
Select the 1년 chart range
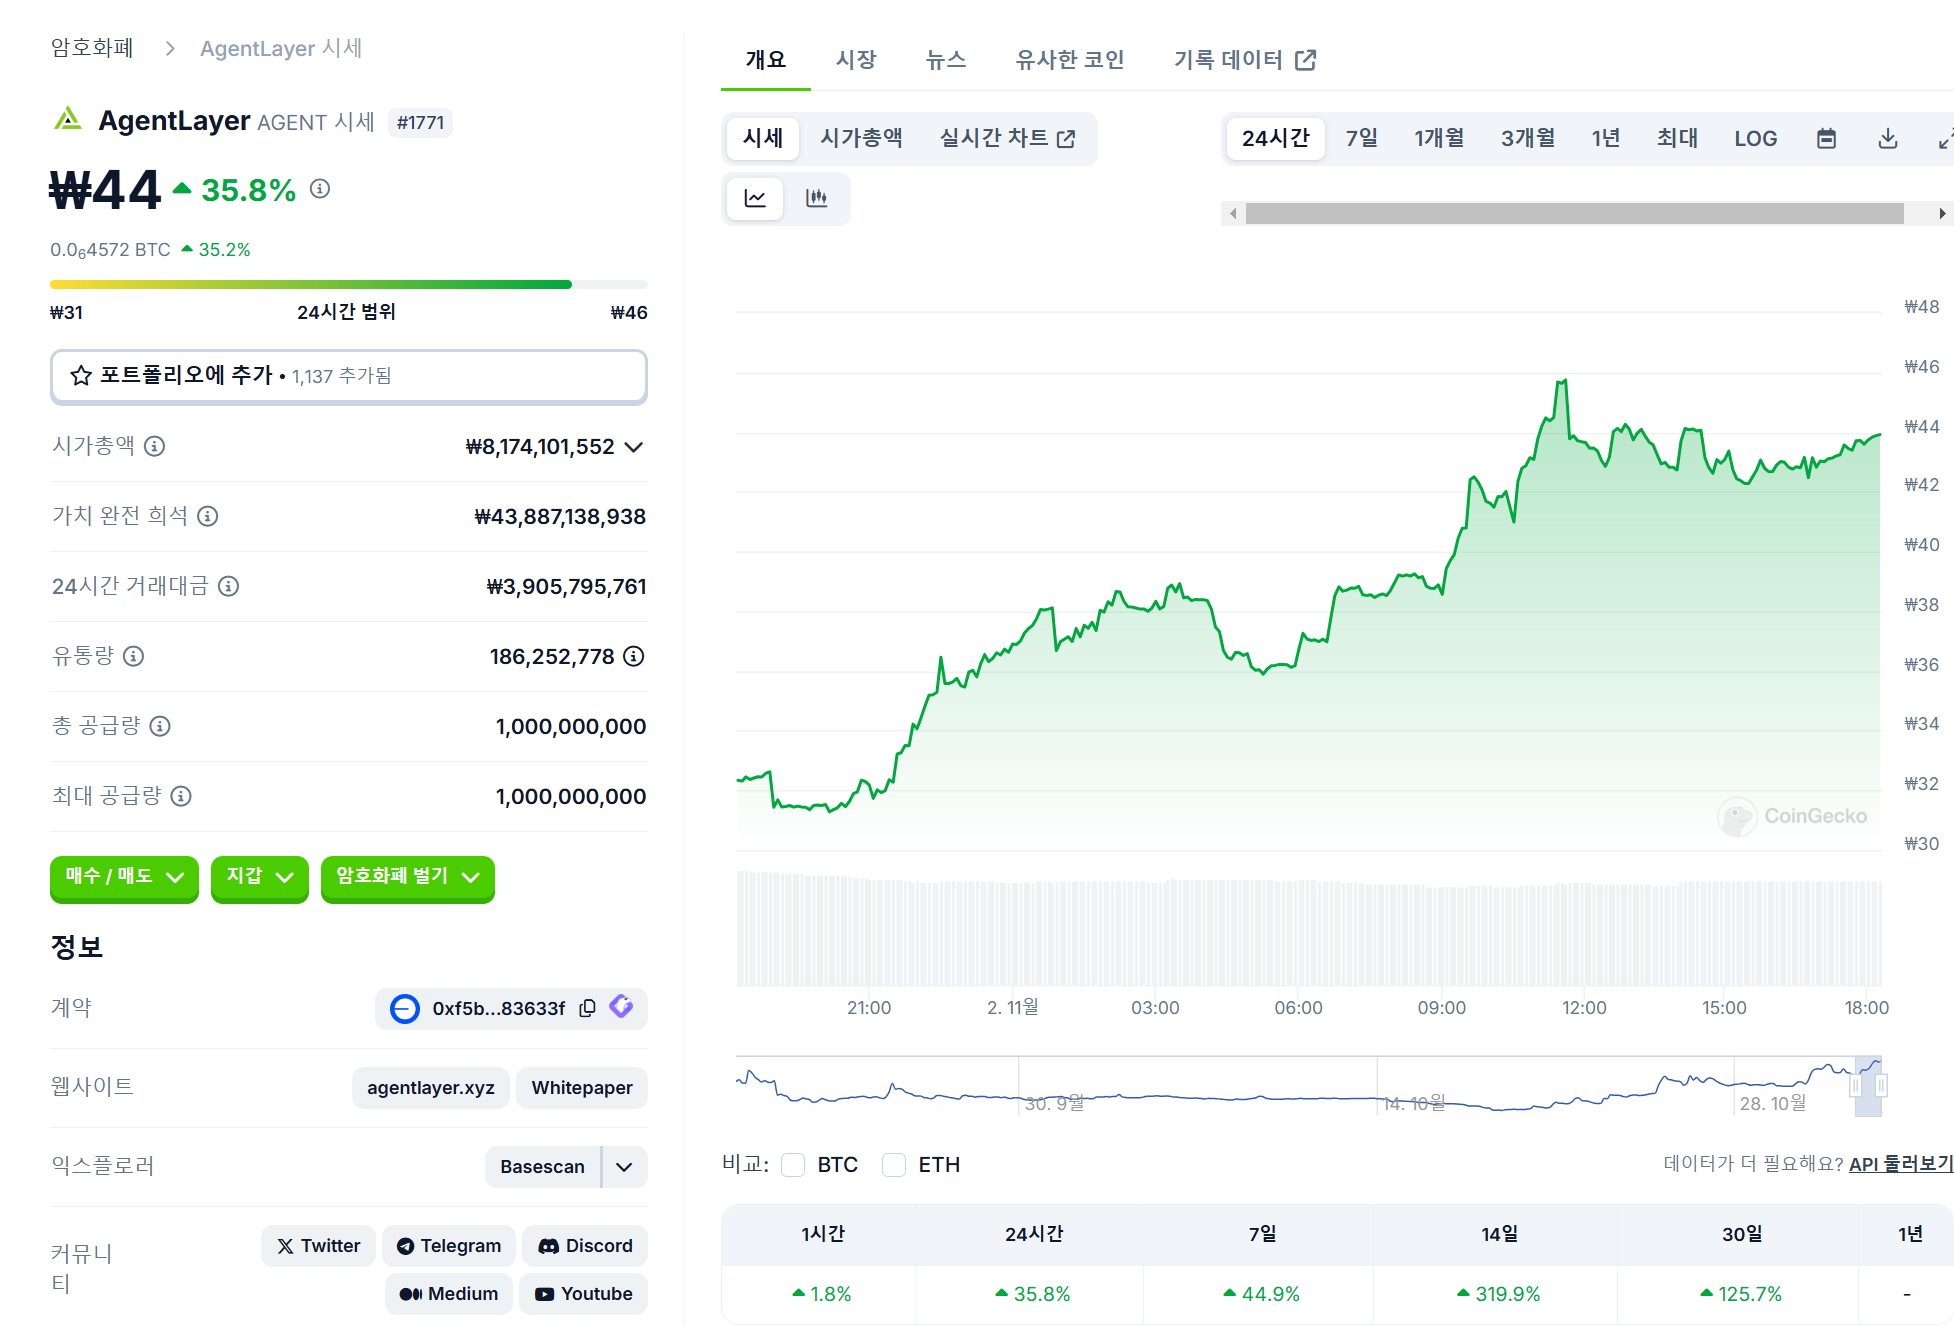1606,138
